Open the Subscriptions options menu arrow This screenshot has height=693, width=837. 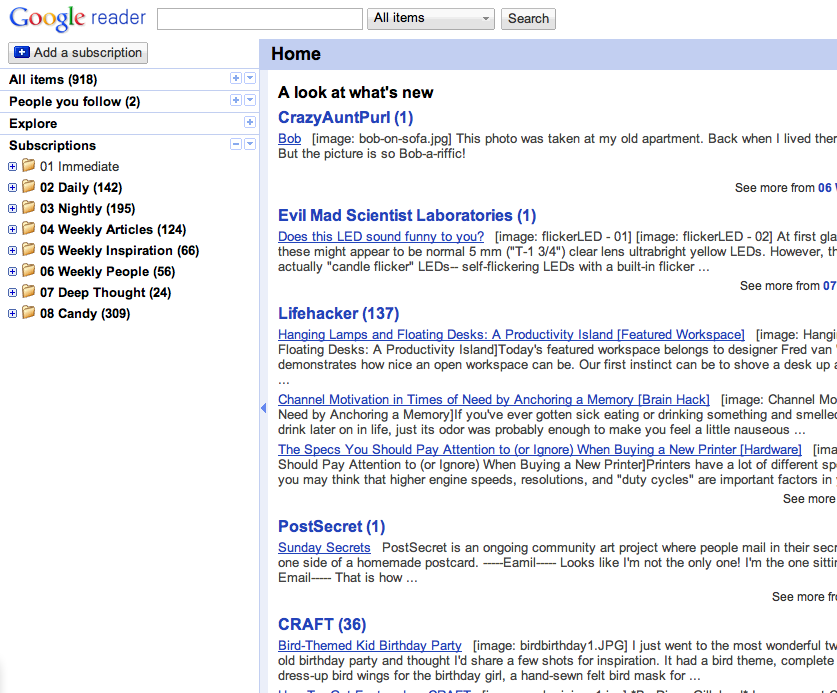coord(250,144)
